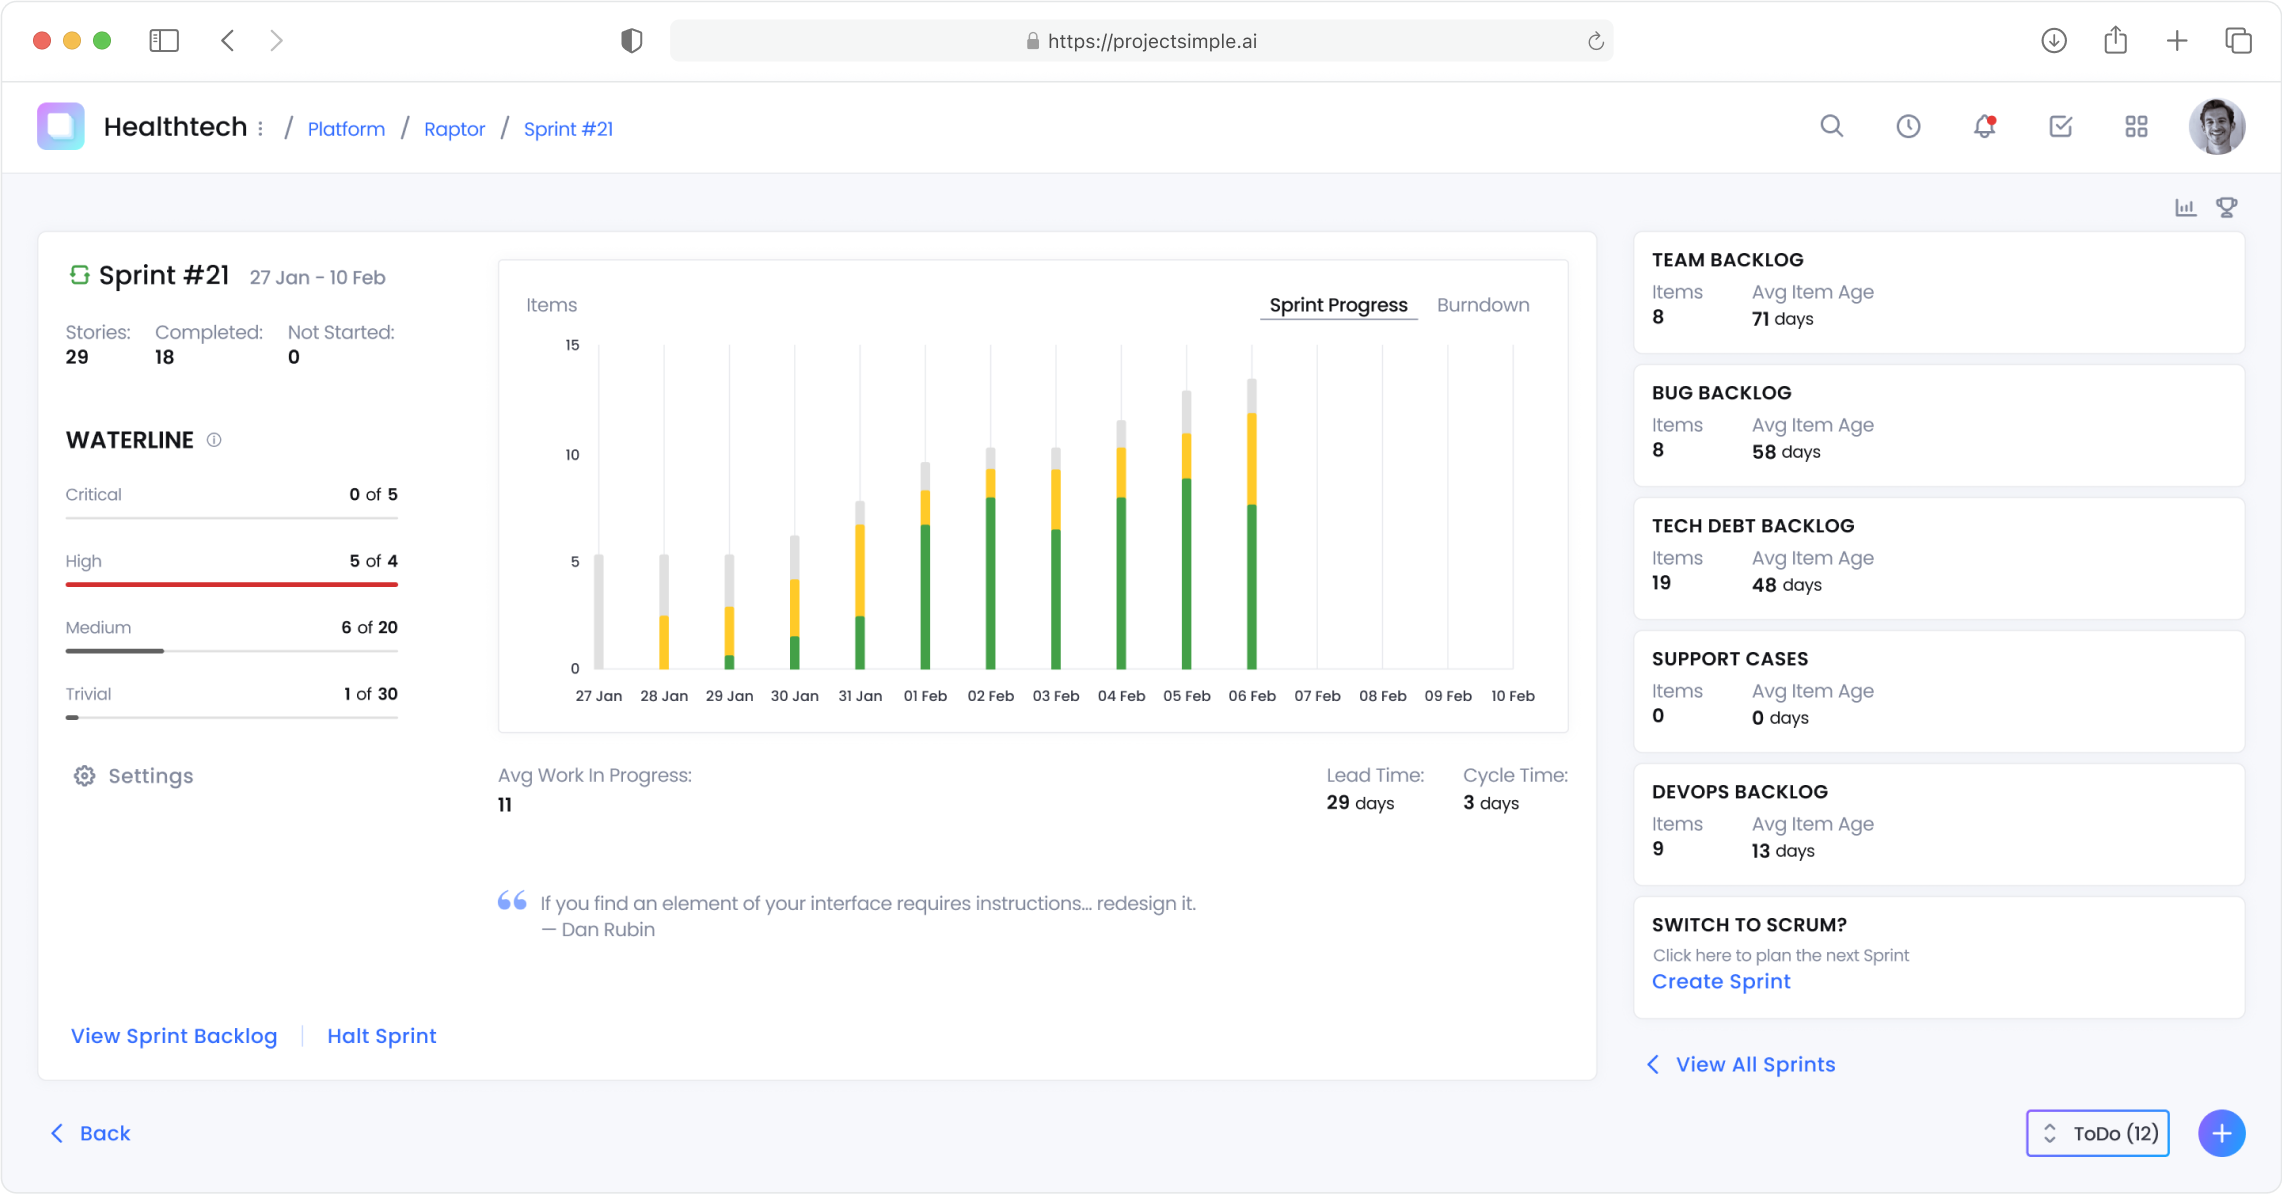Screen dimensions: 2282x1194
Task: Toggle the browser sidebar panel
Action: point(164,41)
